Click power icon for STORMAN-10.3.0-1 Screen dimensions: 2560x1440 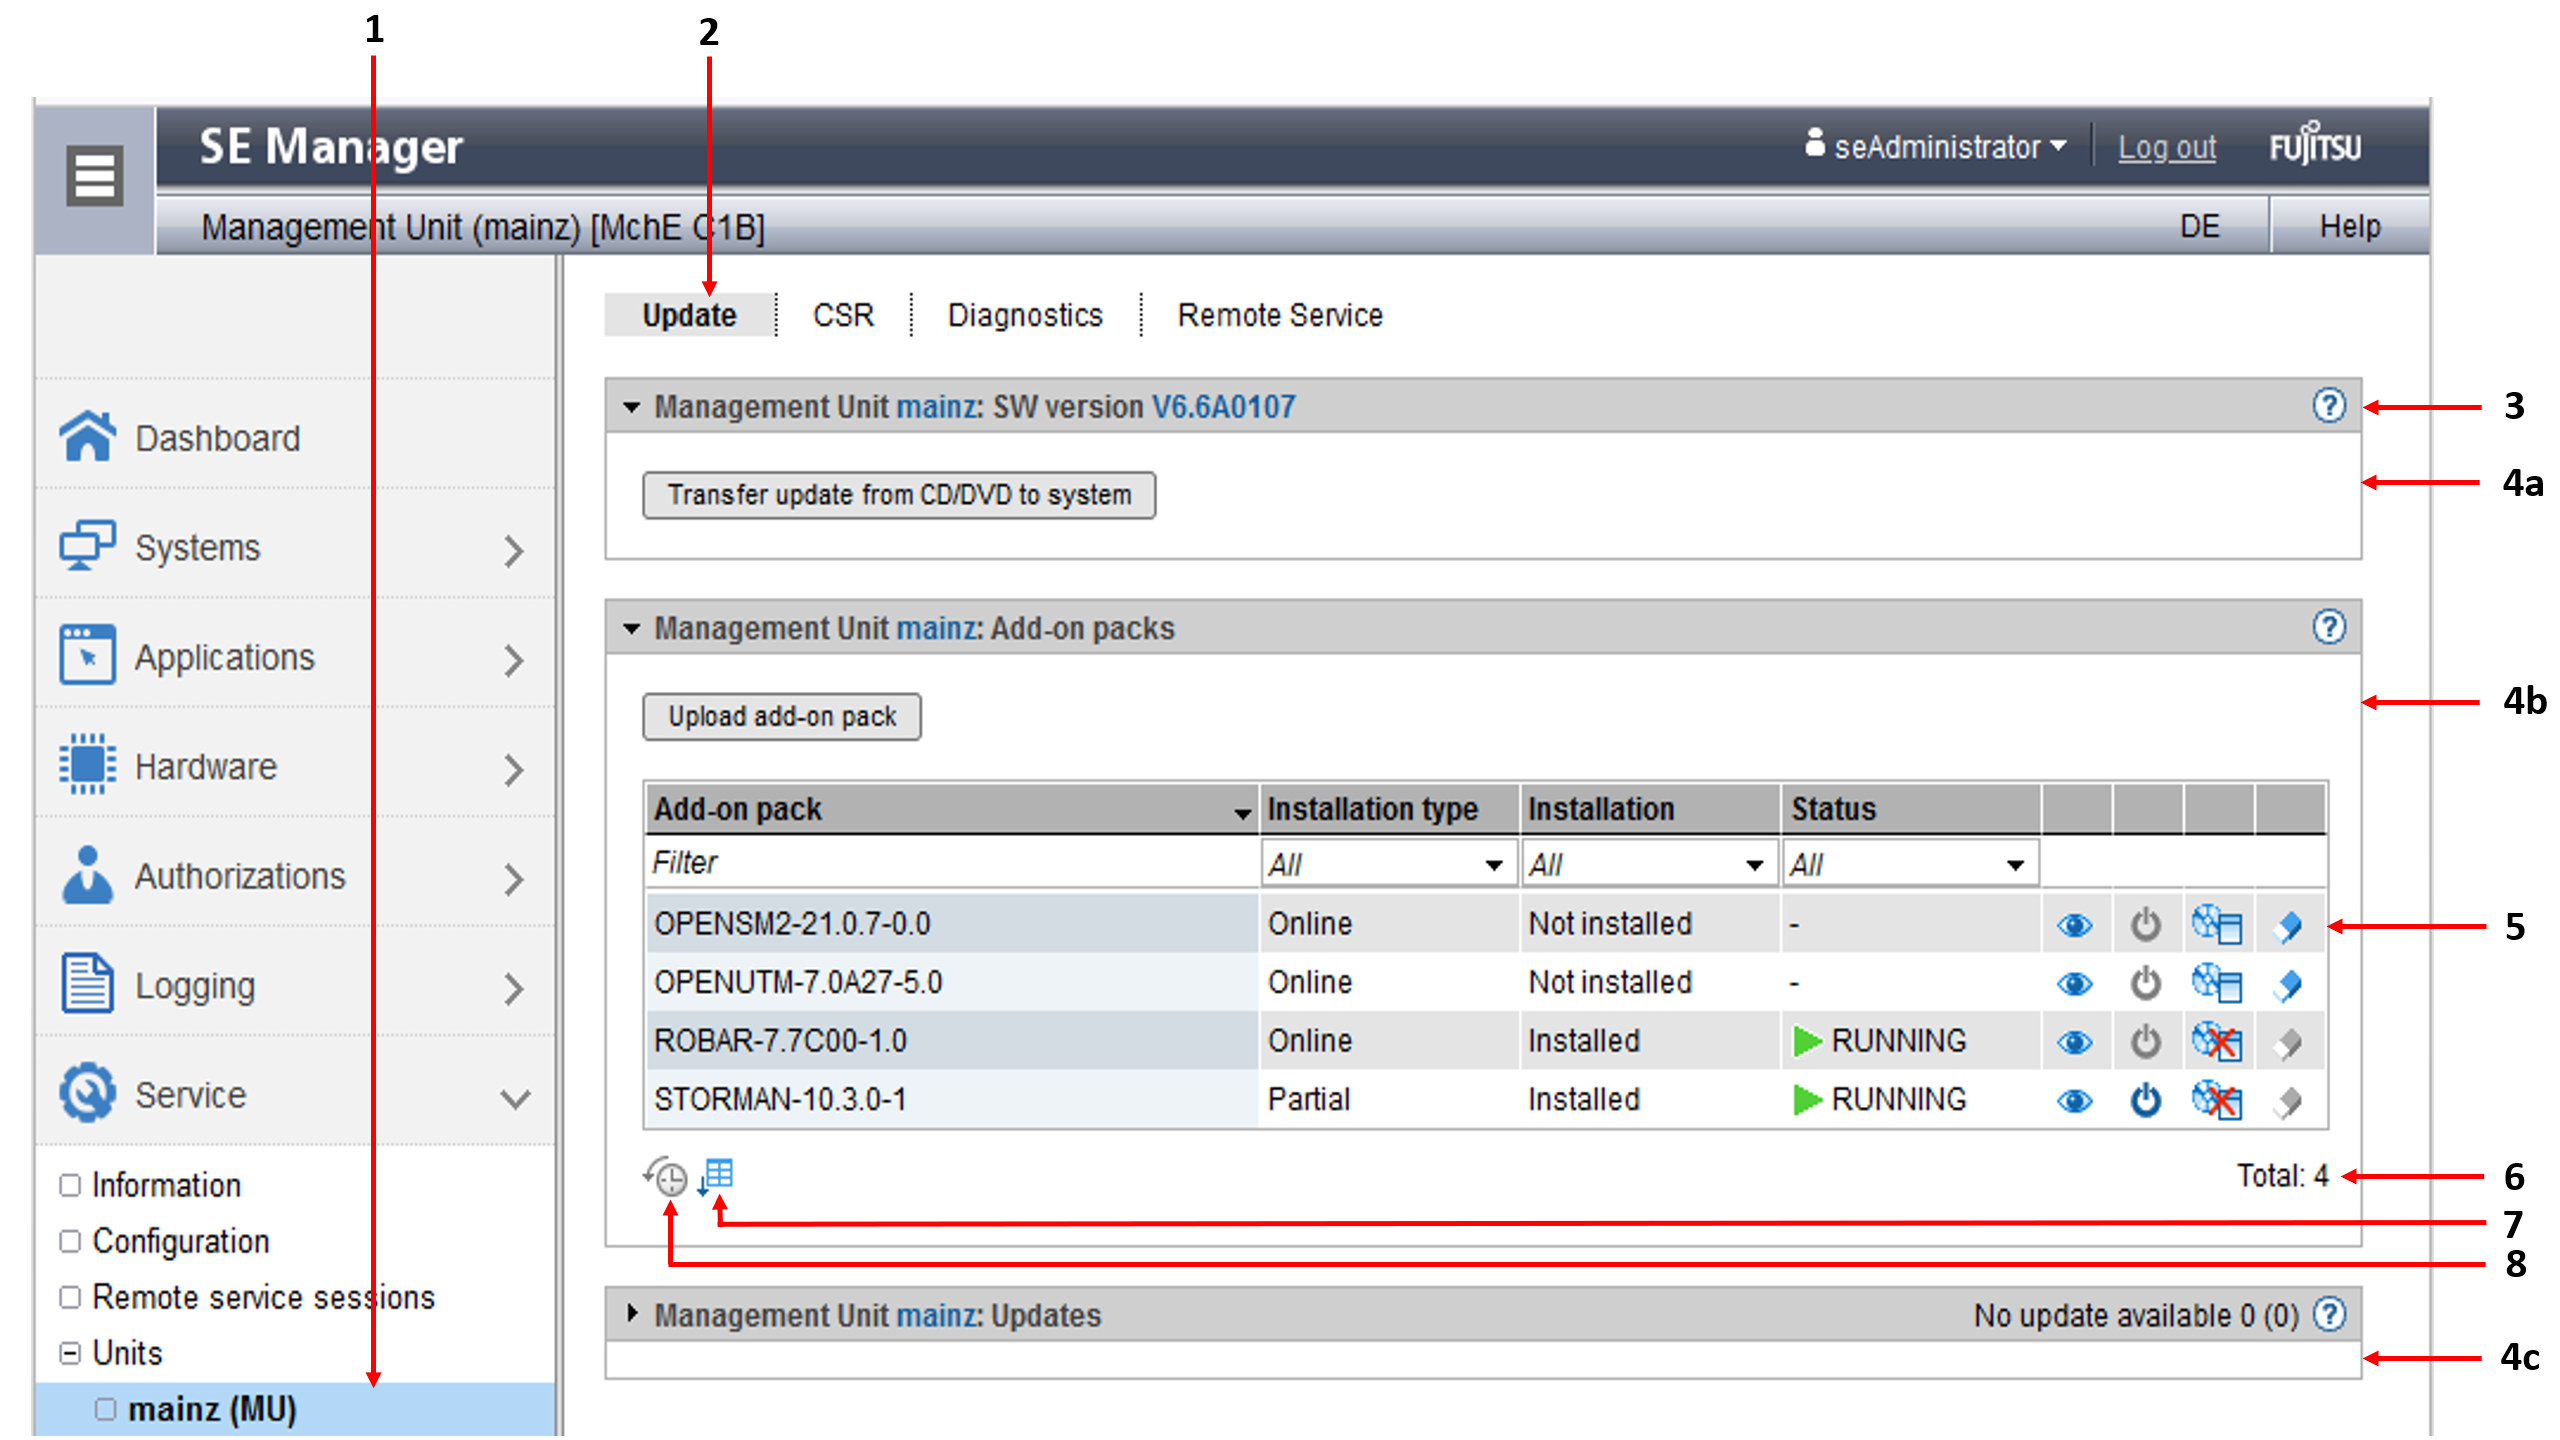(x=2145, y=1100)
